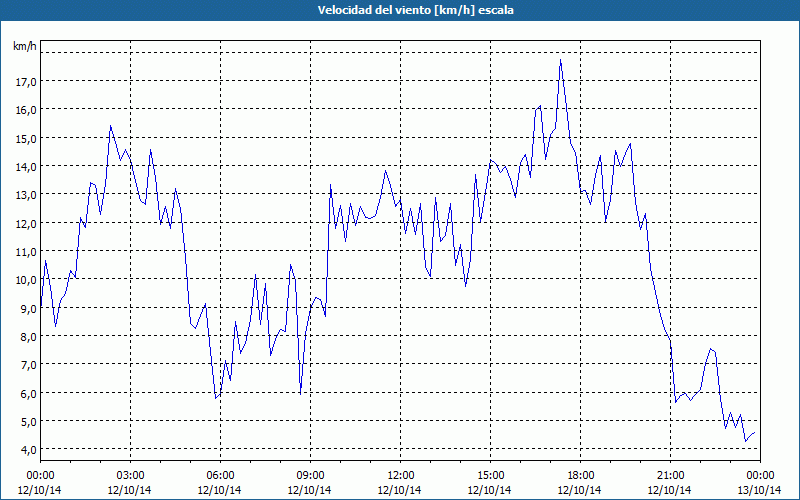Click the 06:00 time axis label
Screen dimensions: 800x500
click(x=220, y=476)
